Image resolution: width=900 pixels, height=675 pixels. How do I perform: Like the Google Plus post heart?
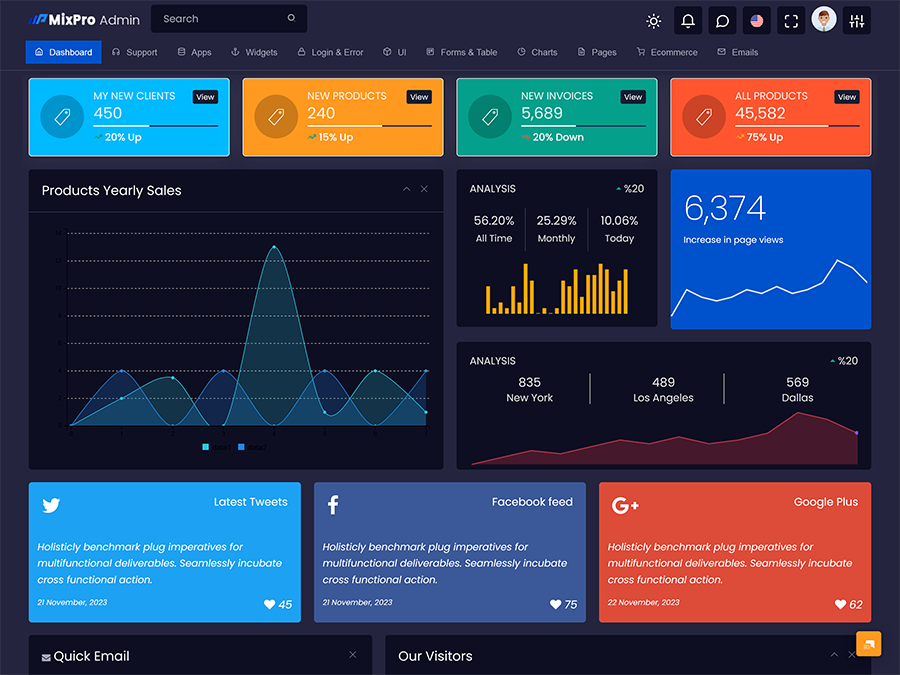click(x=840, y=604)
